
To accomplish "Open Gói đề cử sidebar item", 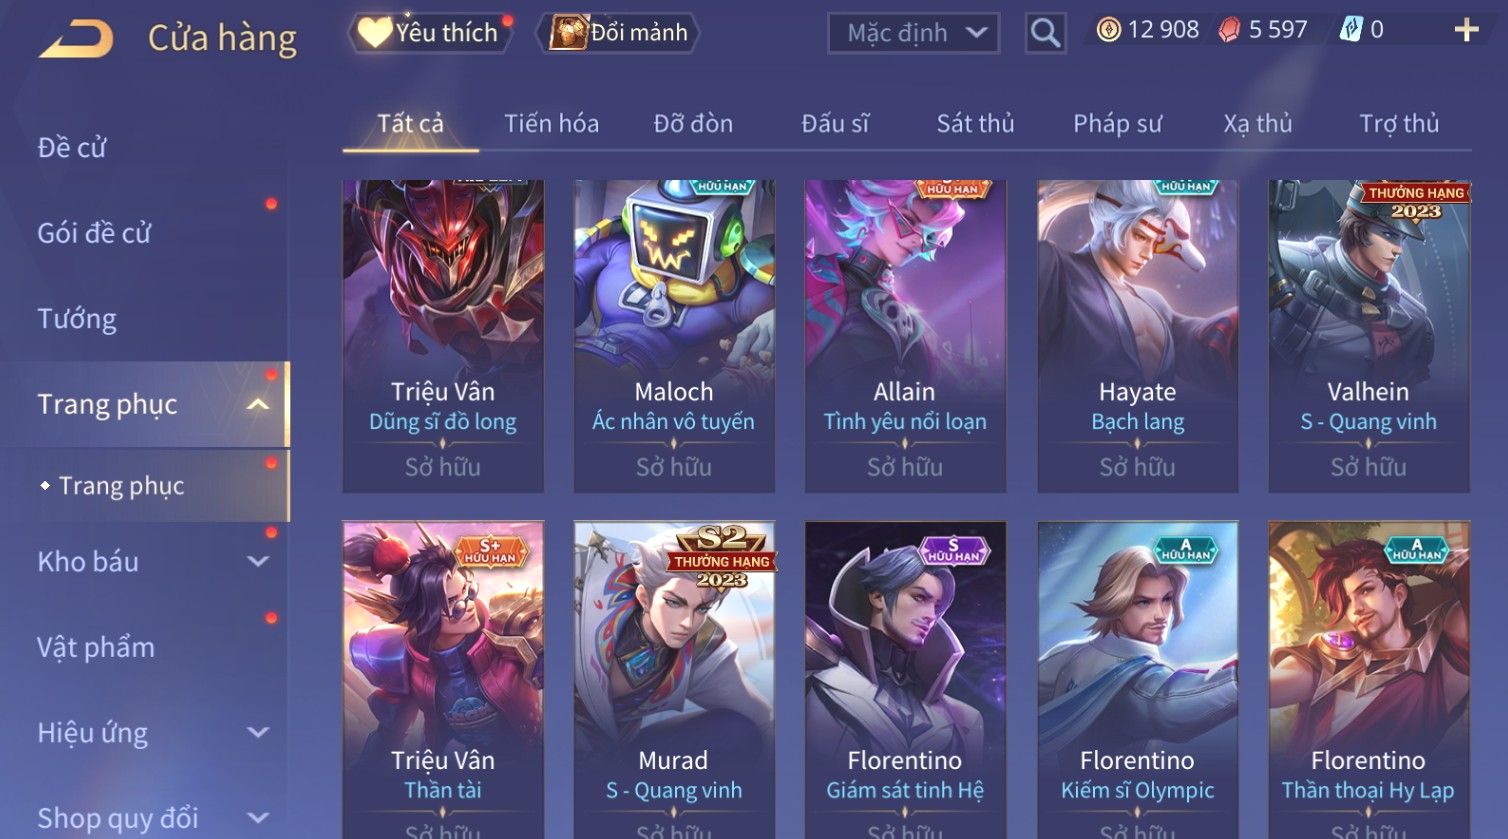I will tap(94, 233).
